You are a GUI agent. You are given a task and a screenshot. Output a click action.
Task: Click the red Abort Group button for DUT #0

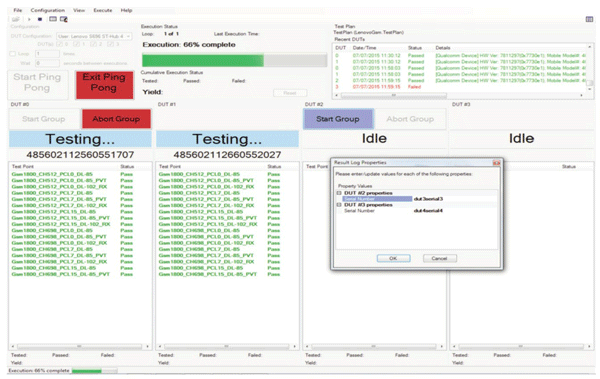point(116,119)
